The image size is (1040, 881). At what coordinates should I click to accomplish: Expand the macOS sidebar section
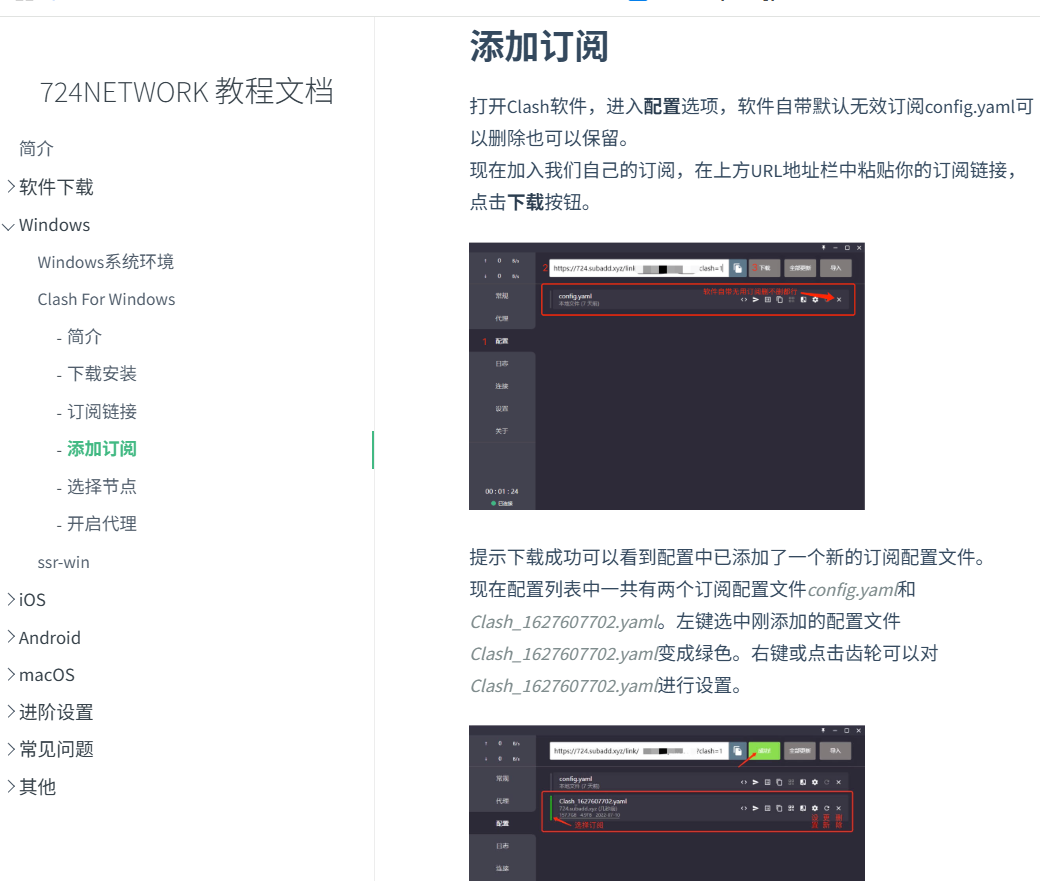(46, 675)
